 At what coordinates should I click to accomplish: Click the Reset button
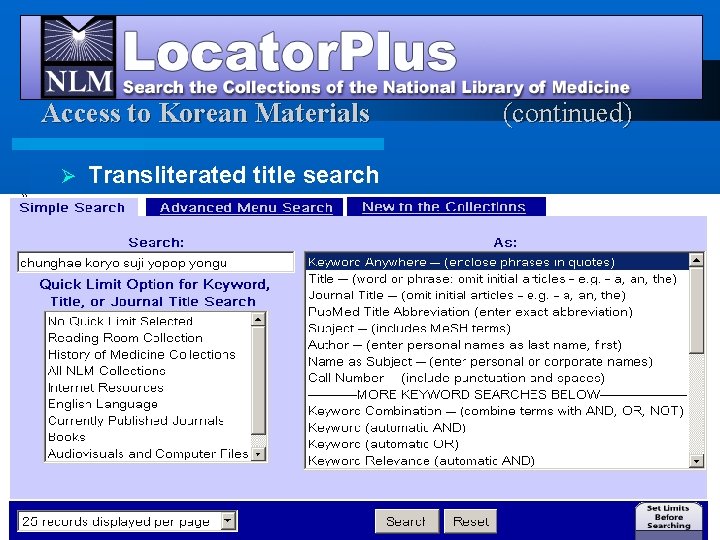[x=470, y=521]
